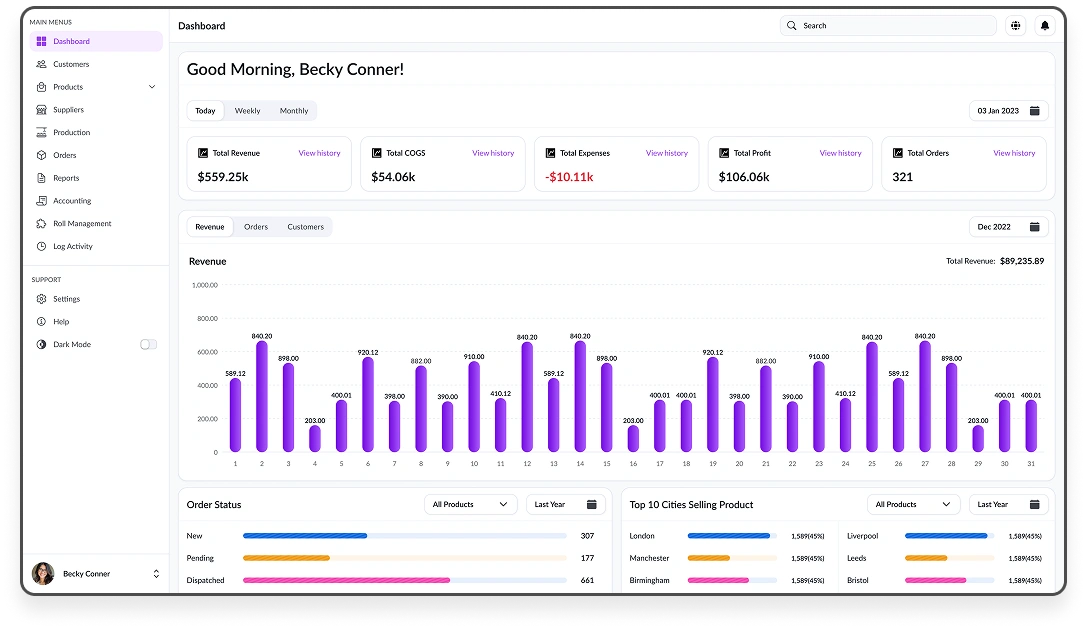1087x630 pixels.
Task: Click the Products bag icon
Action: click(42, 87)
